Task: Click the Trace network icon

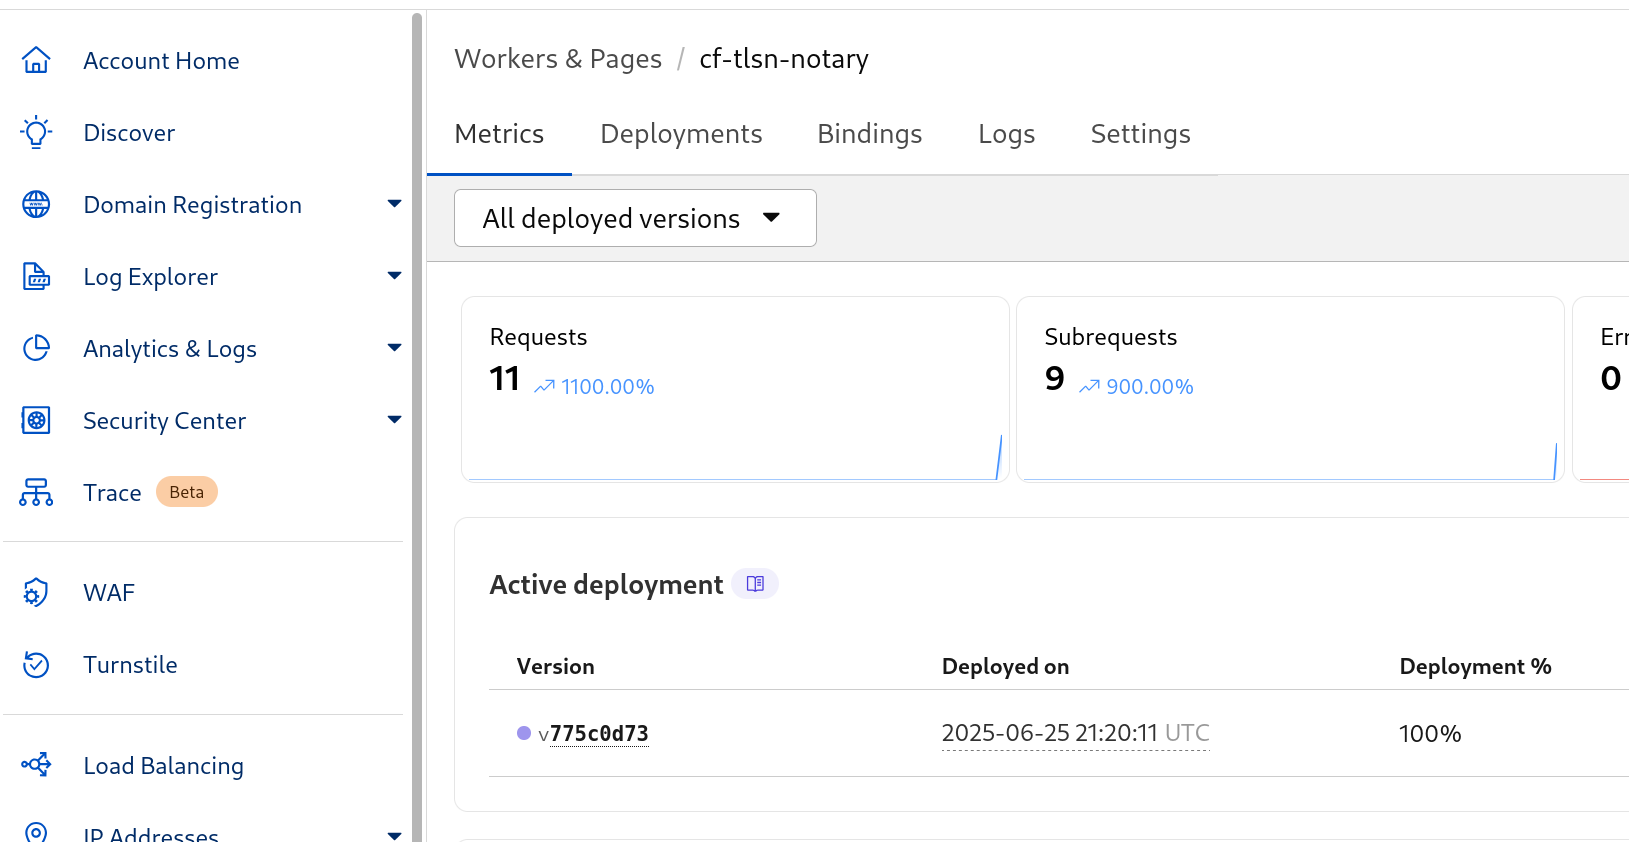Action: [x=36, y=492]
